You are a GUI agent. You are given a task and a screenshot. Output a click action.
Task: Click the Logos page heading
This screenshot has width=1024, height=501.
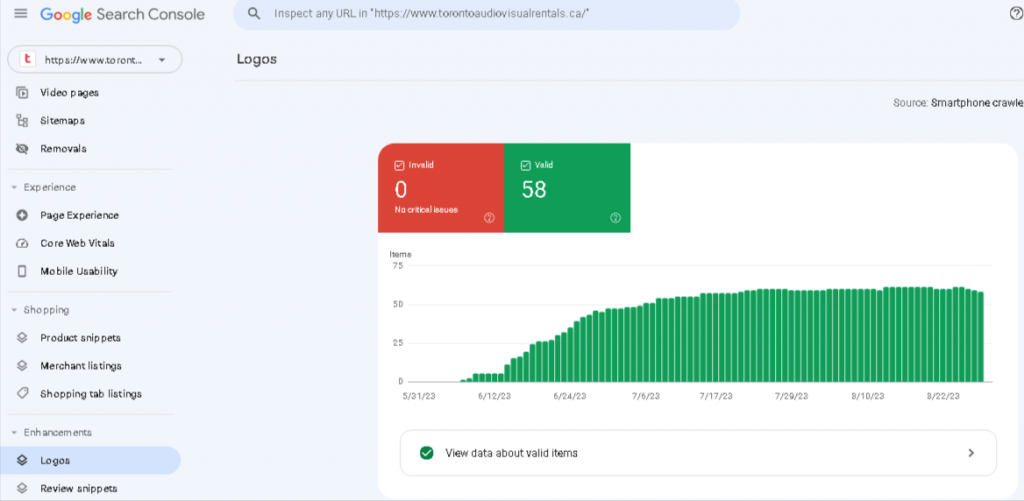(x=257, y=59)
